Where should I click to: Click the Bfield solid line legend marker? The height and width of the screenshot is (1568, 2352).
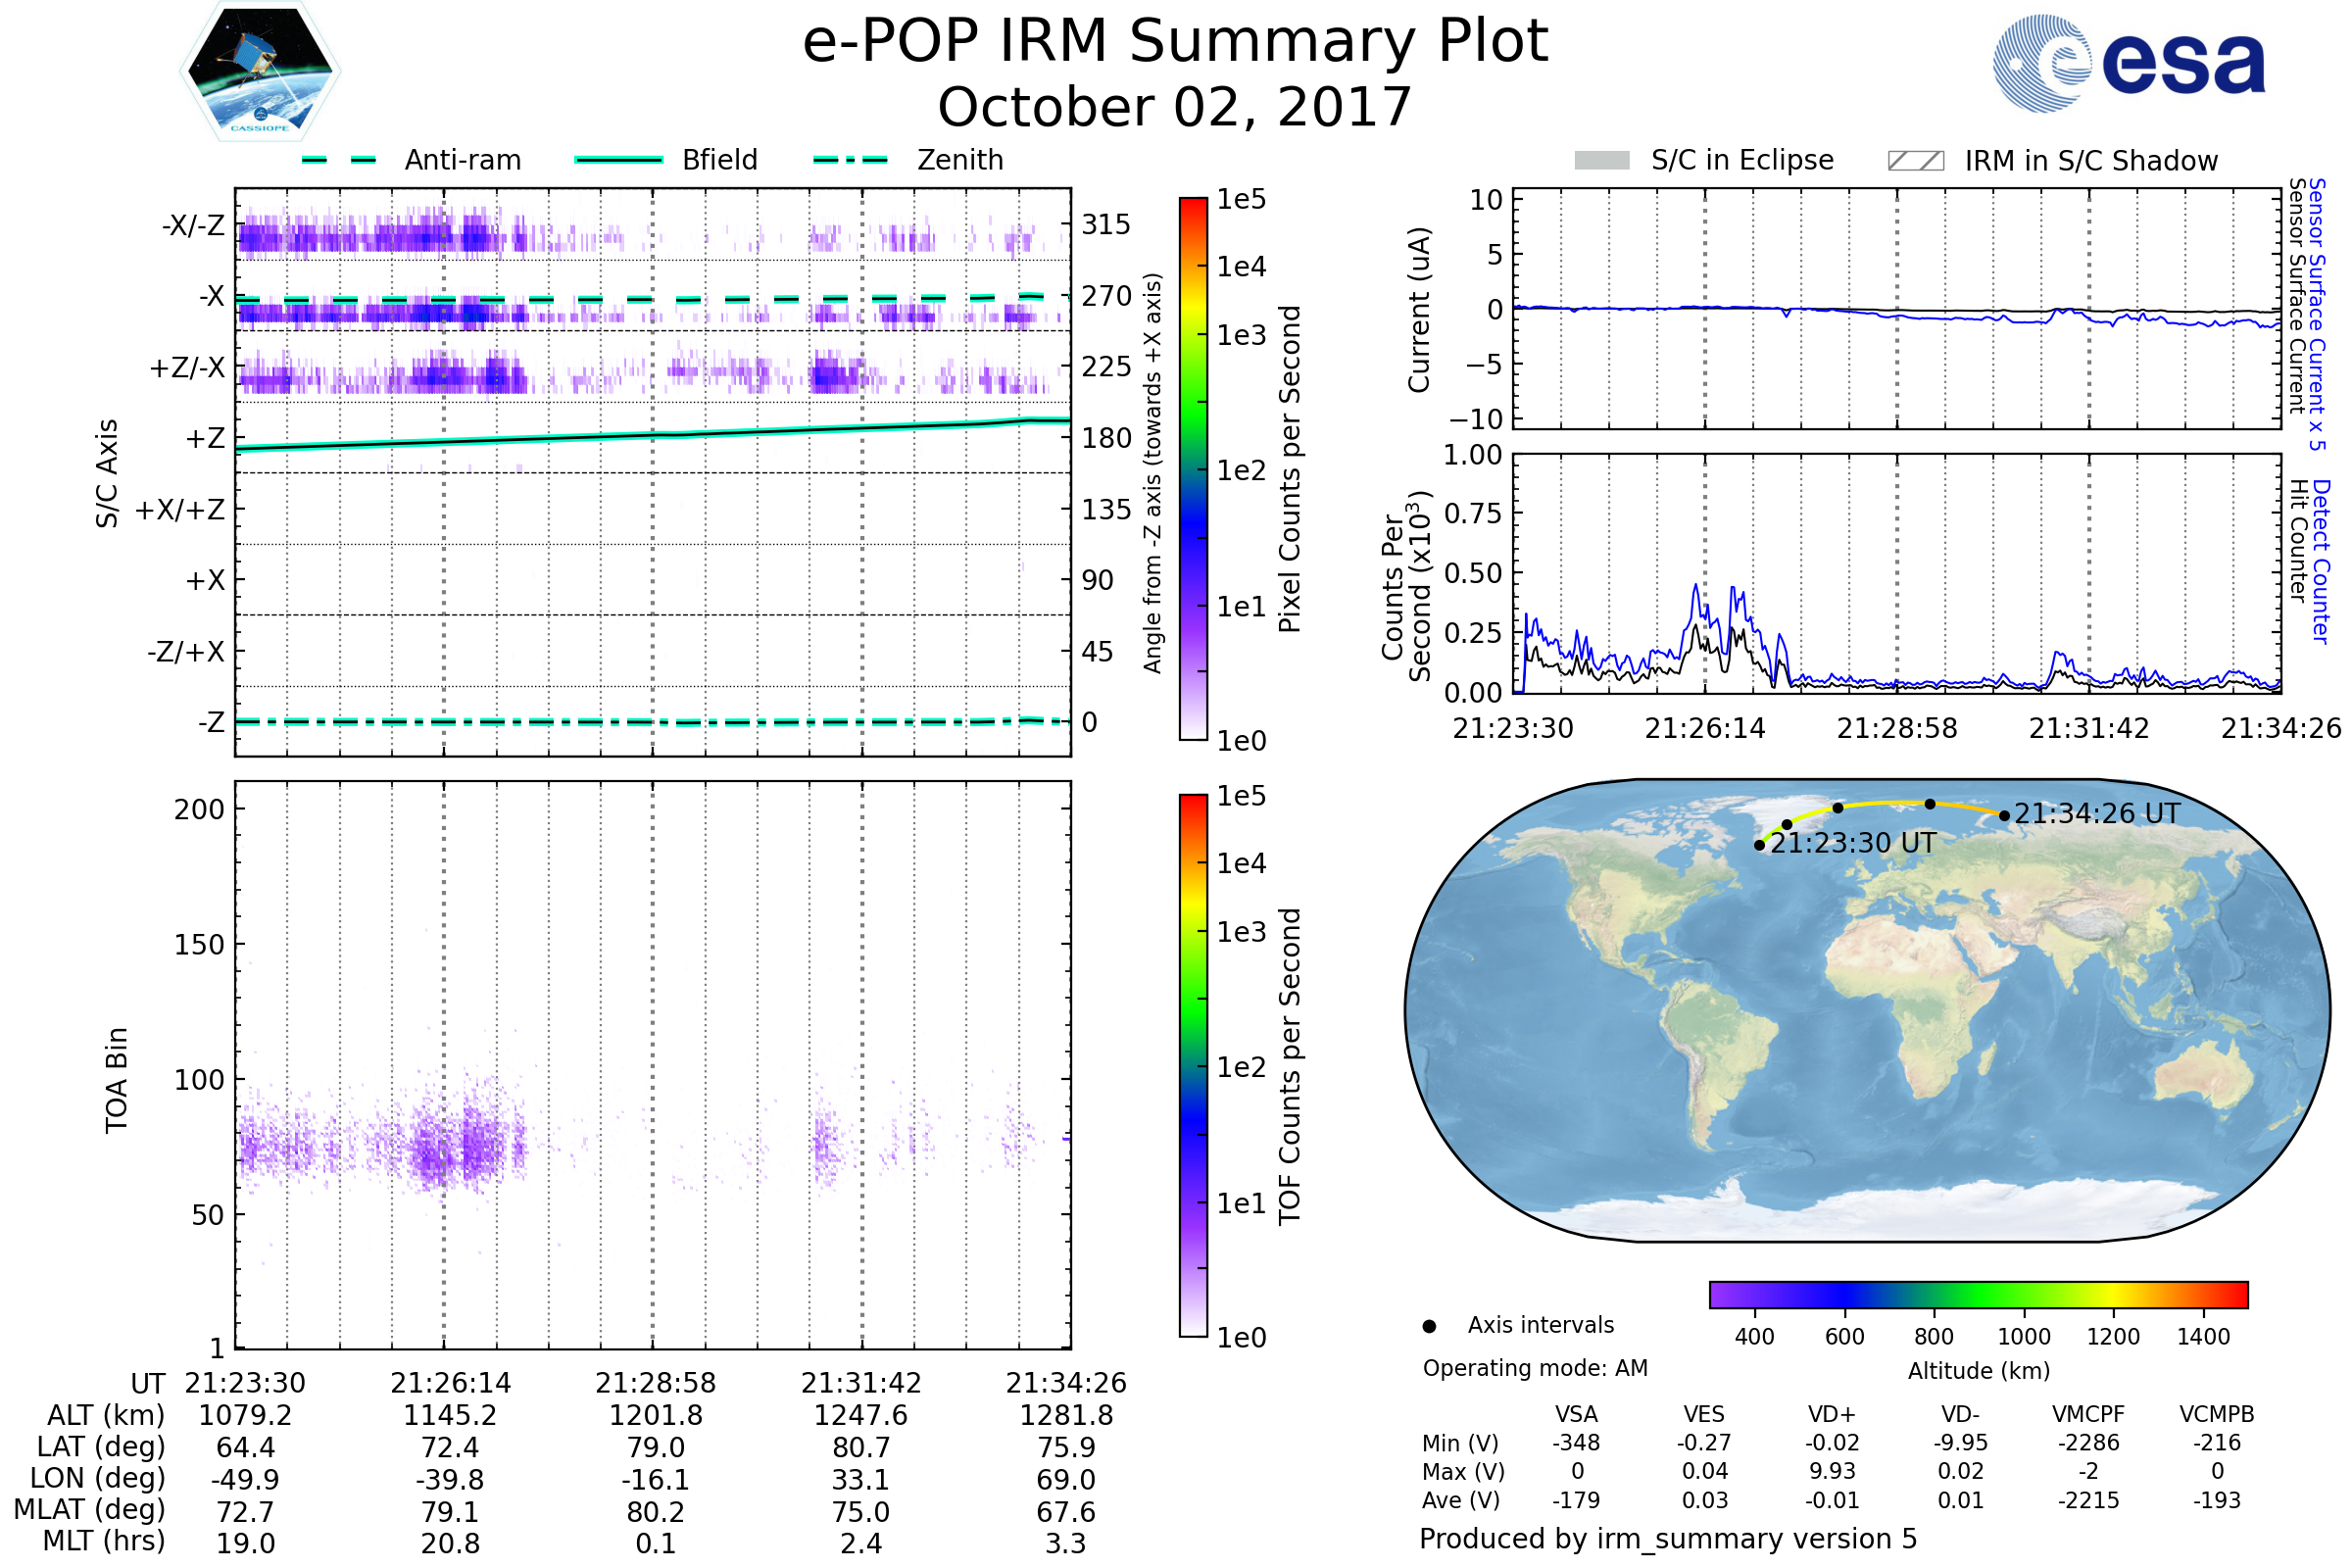[618, 160]
